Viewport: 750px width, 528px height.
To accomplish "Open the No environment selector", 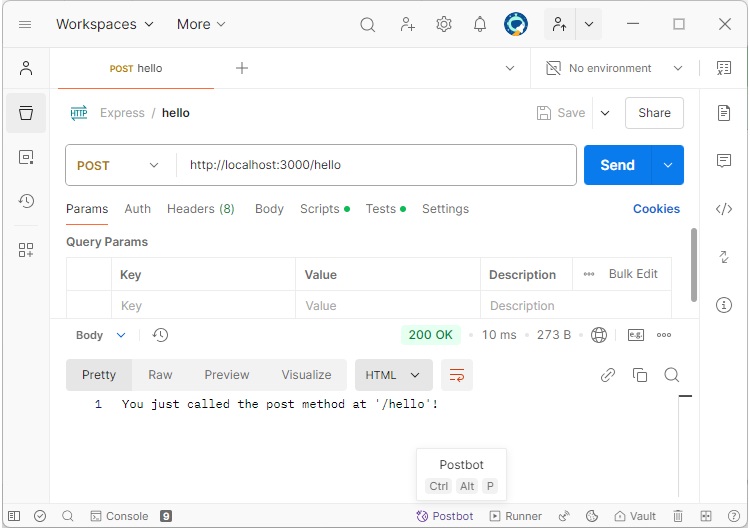I will tap(614, 68).
